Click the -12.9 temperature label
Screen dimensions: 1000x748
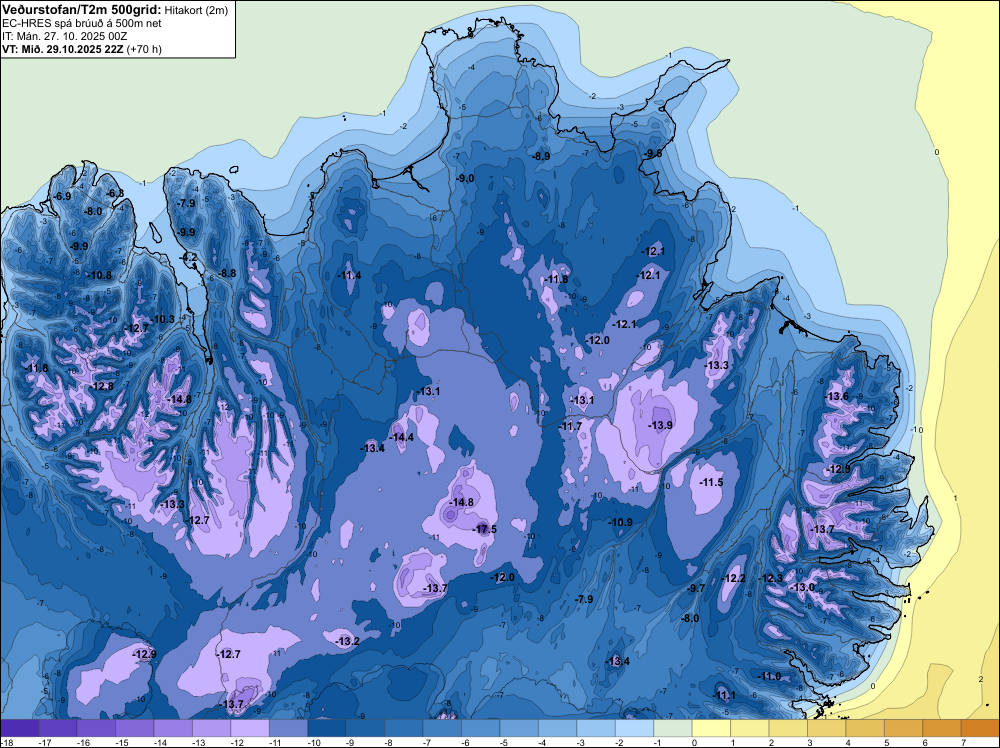click(144, 654)
